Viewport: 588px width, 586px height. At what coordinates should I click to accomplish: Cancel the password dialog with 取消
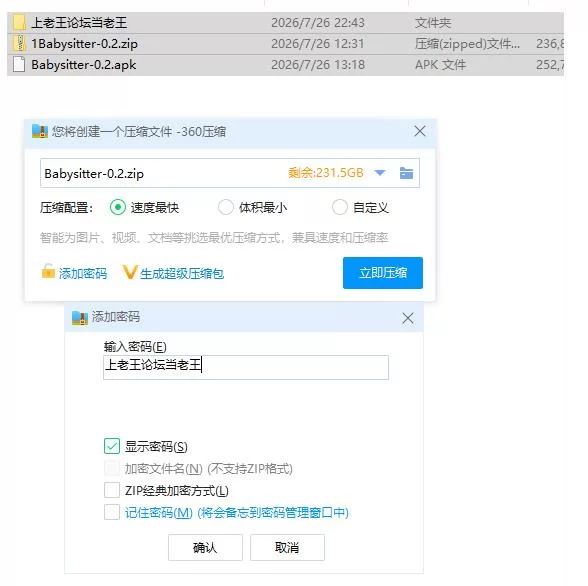(287, 548)
